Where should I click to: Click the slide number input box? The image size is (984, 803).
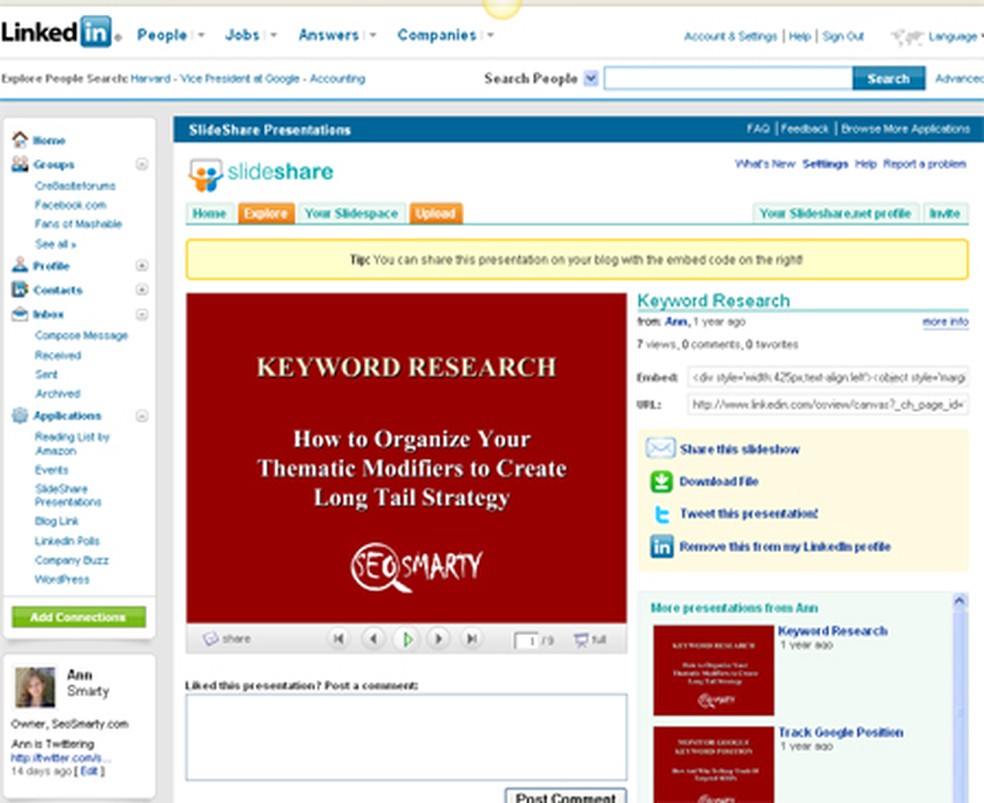(x=526, y=641)
